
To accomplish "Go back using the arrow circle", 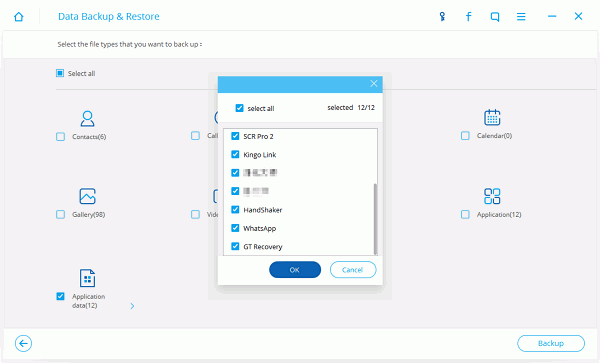I will click(x=23, y=343).
